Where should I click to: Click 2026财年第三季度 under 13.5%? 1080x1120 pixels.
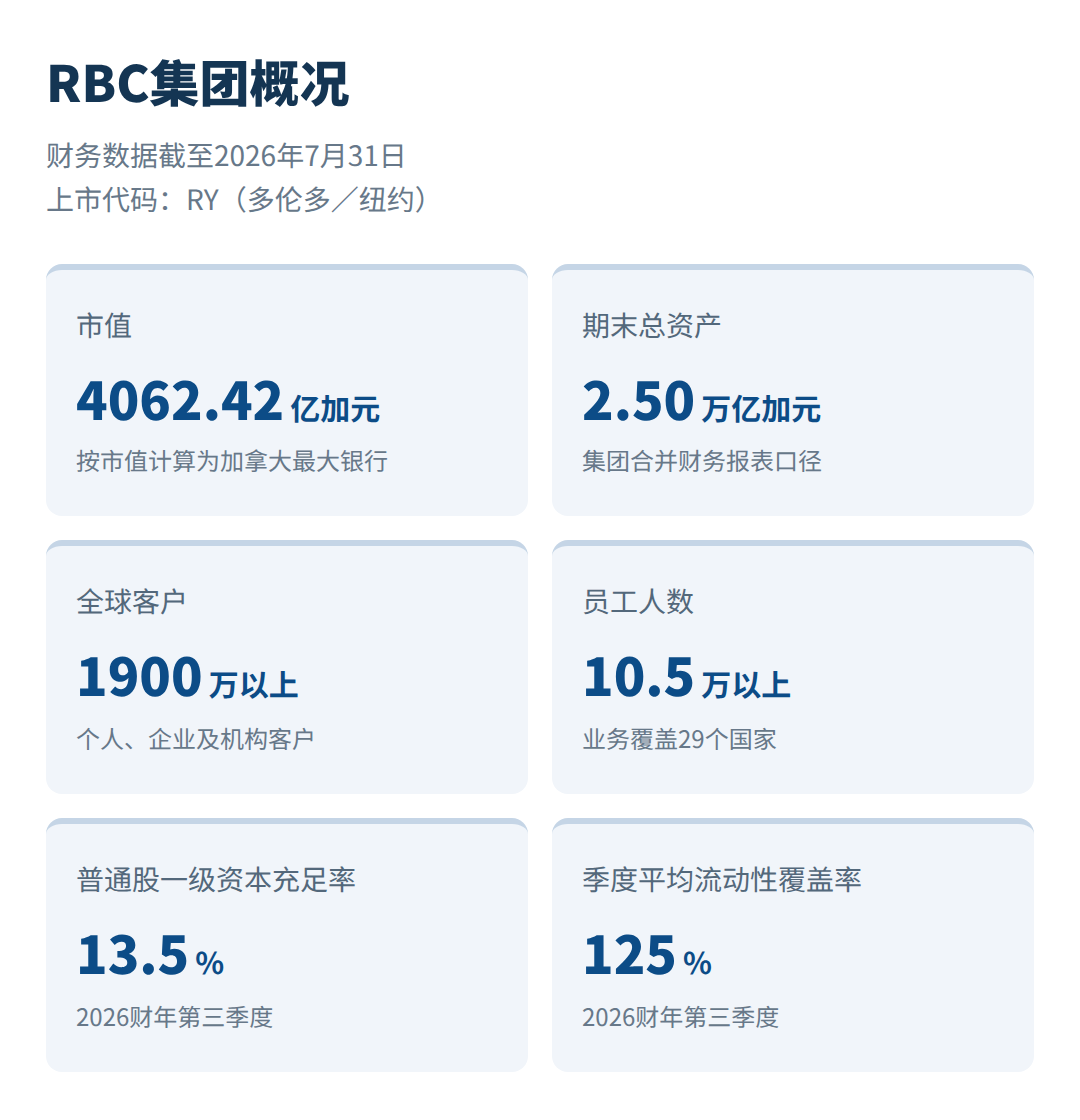pos(175,1016)
